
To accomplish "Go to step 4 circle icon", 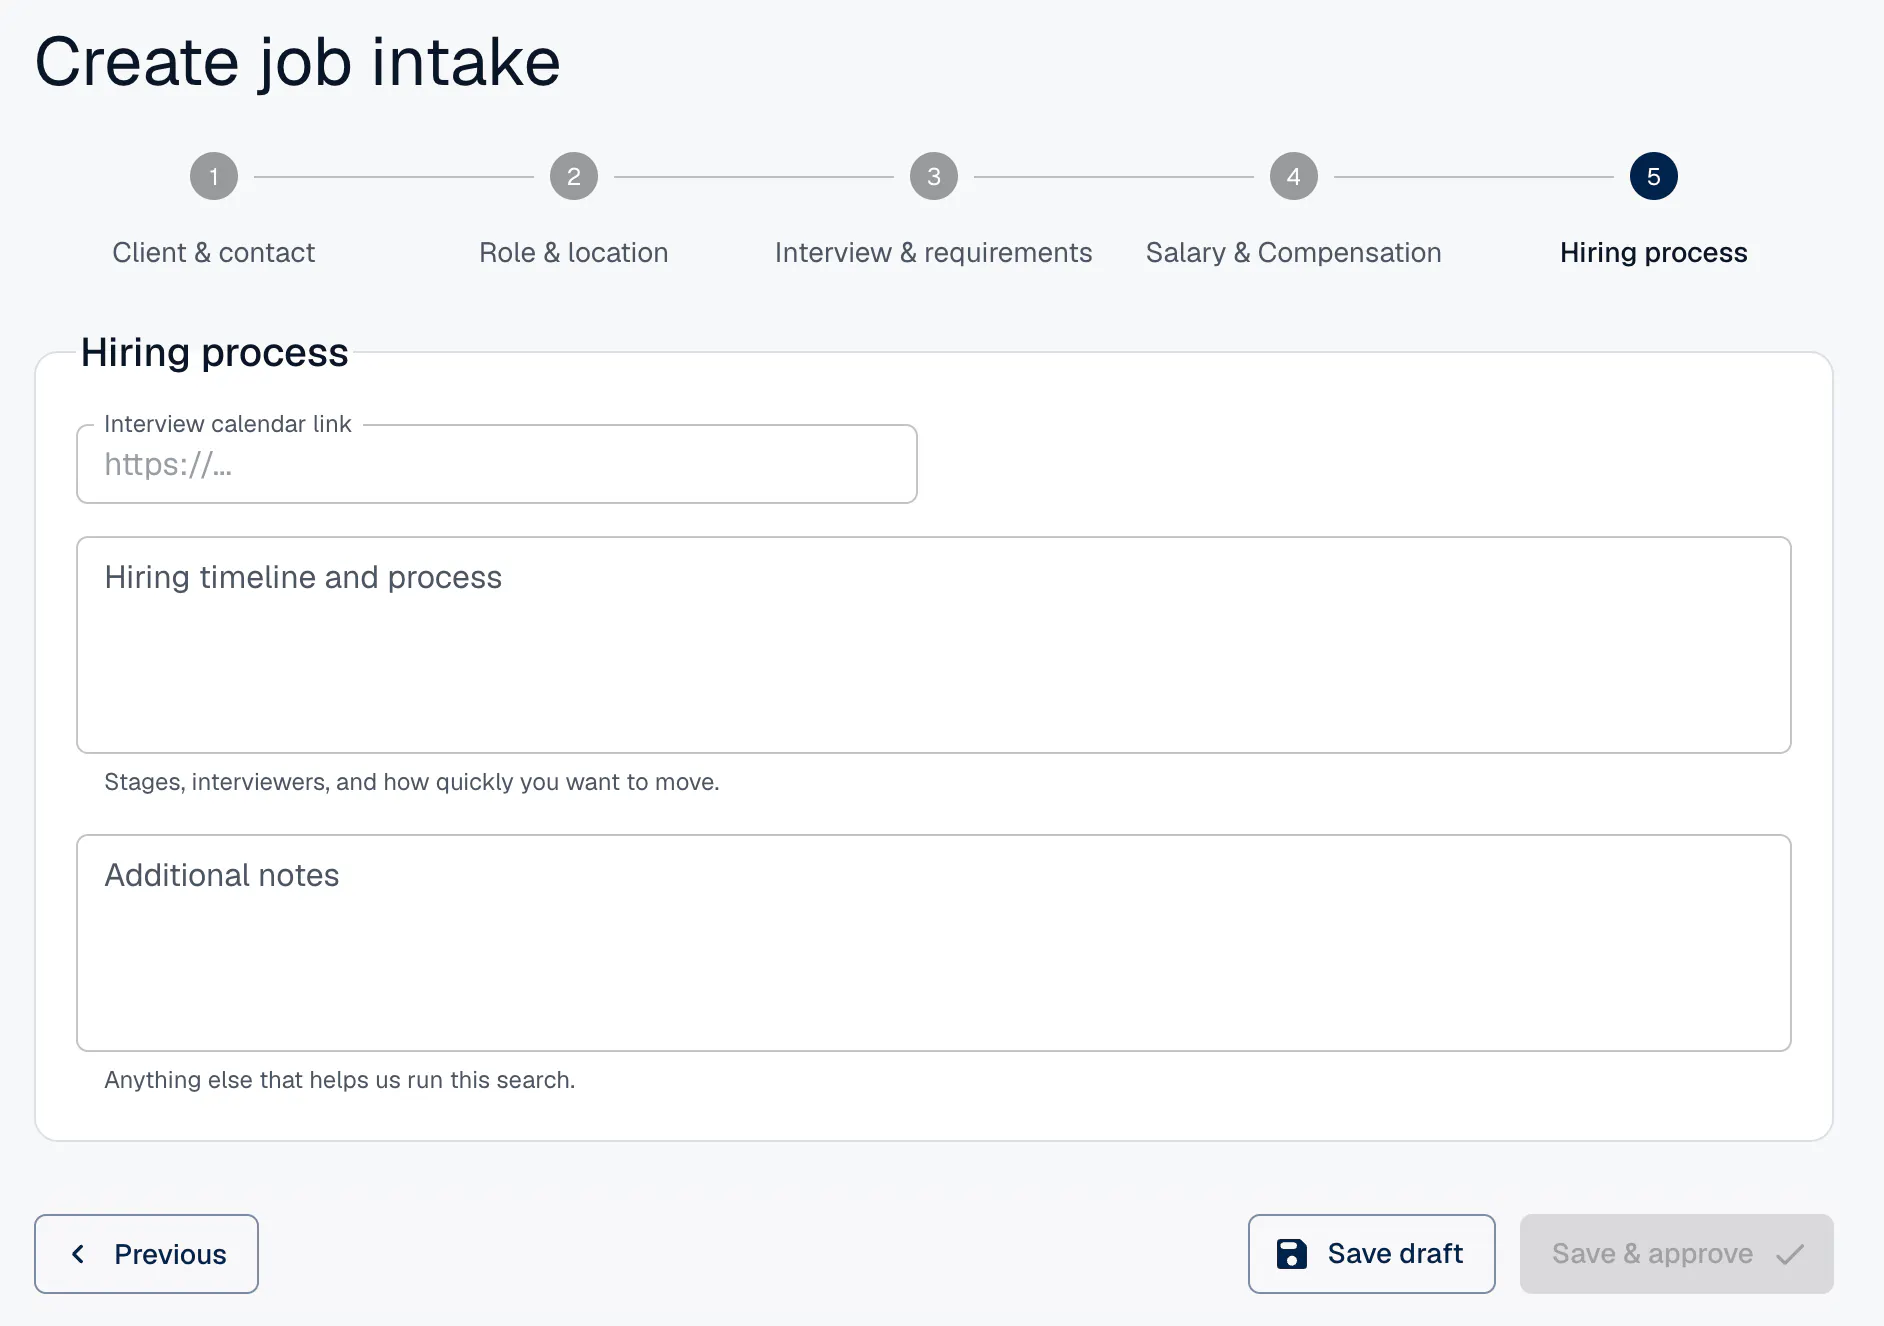I will (x=1294, y=177).
